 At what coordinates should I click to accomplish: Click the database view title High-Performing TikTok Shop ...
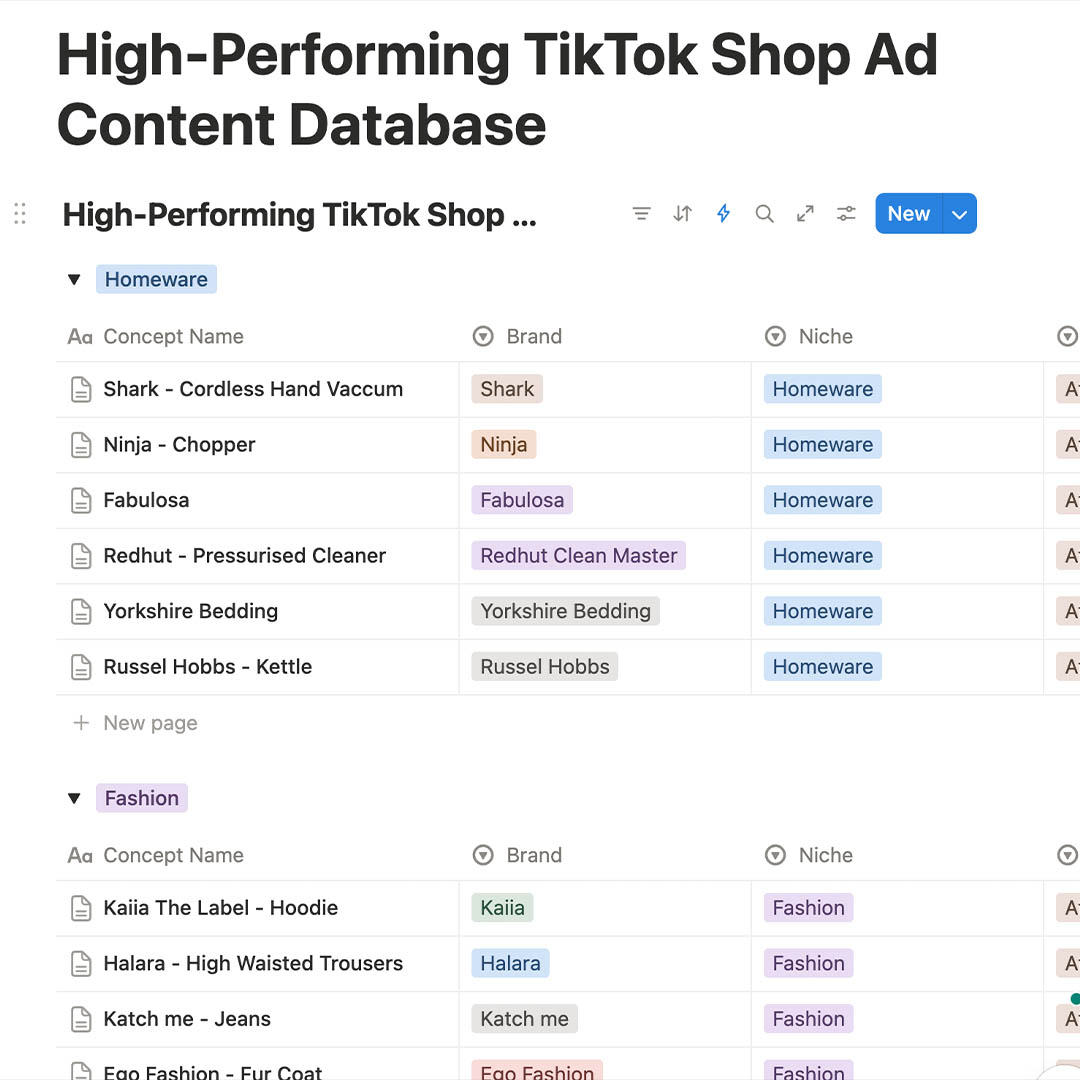tap(300, 214)
